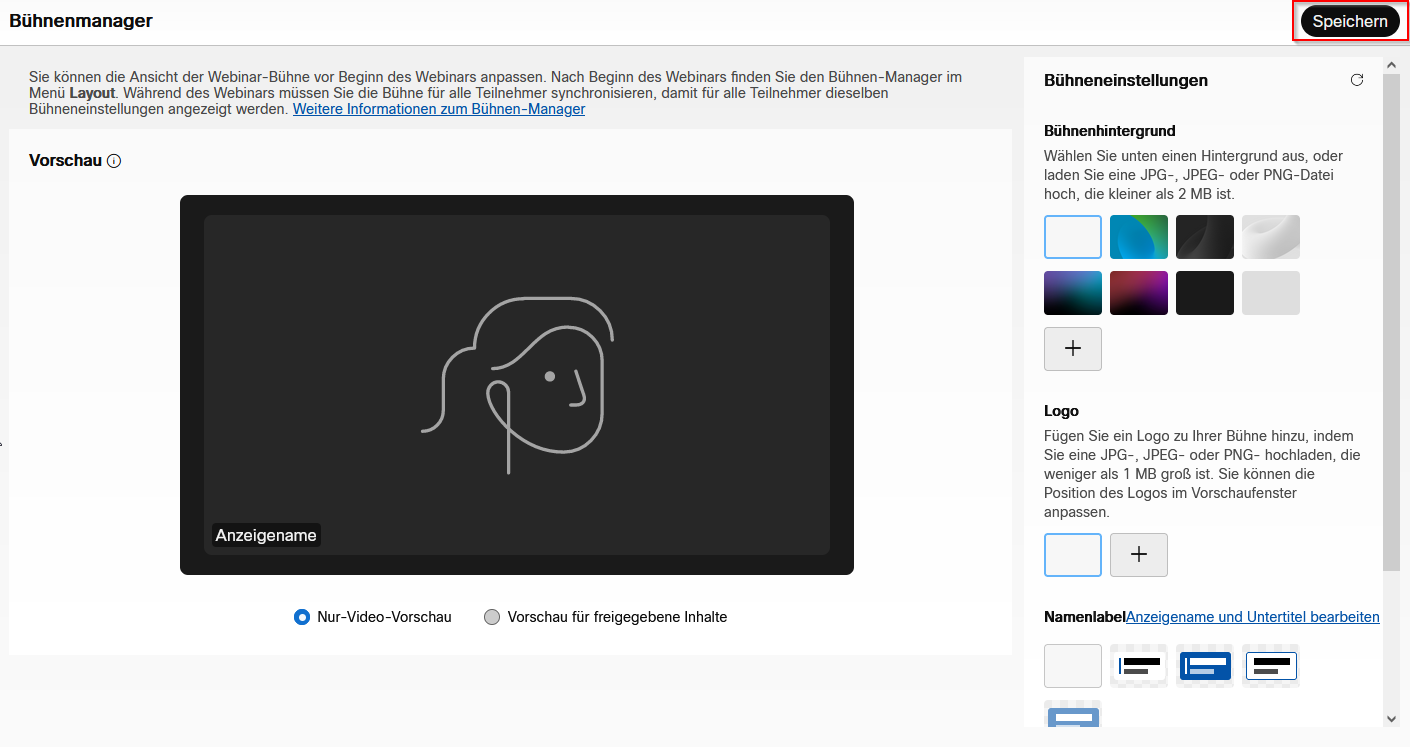Select the empty logo option
This screenshot has width=1410, height=747.
[x=1073, y=555]
